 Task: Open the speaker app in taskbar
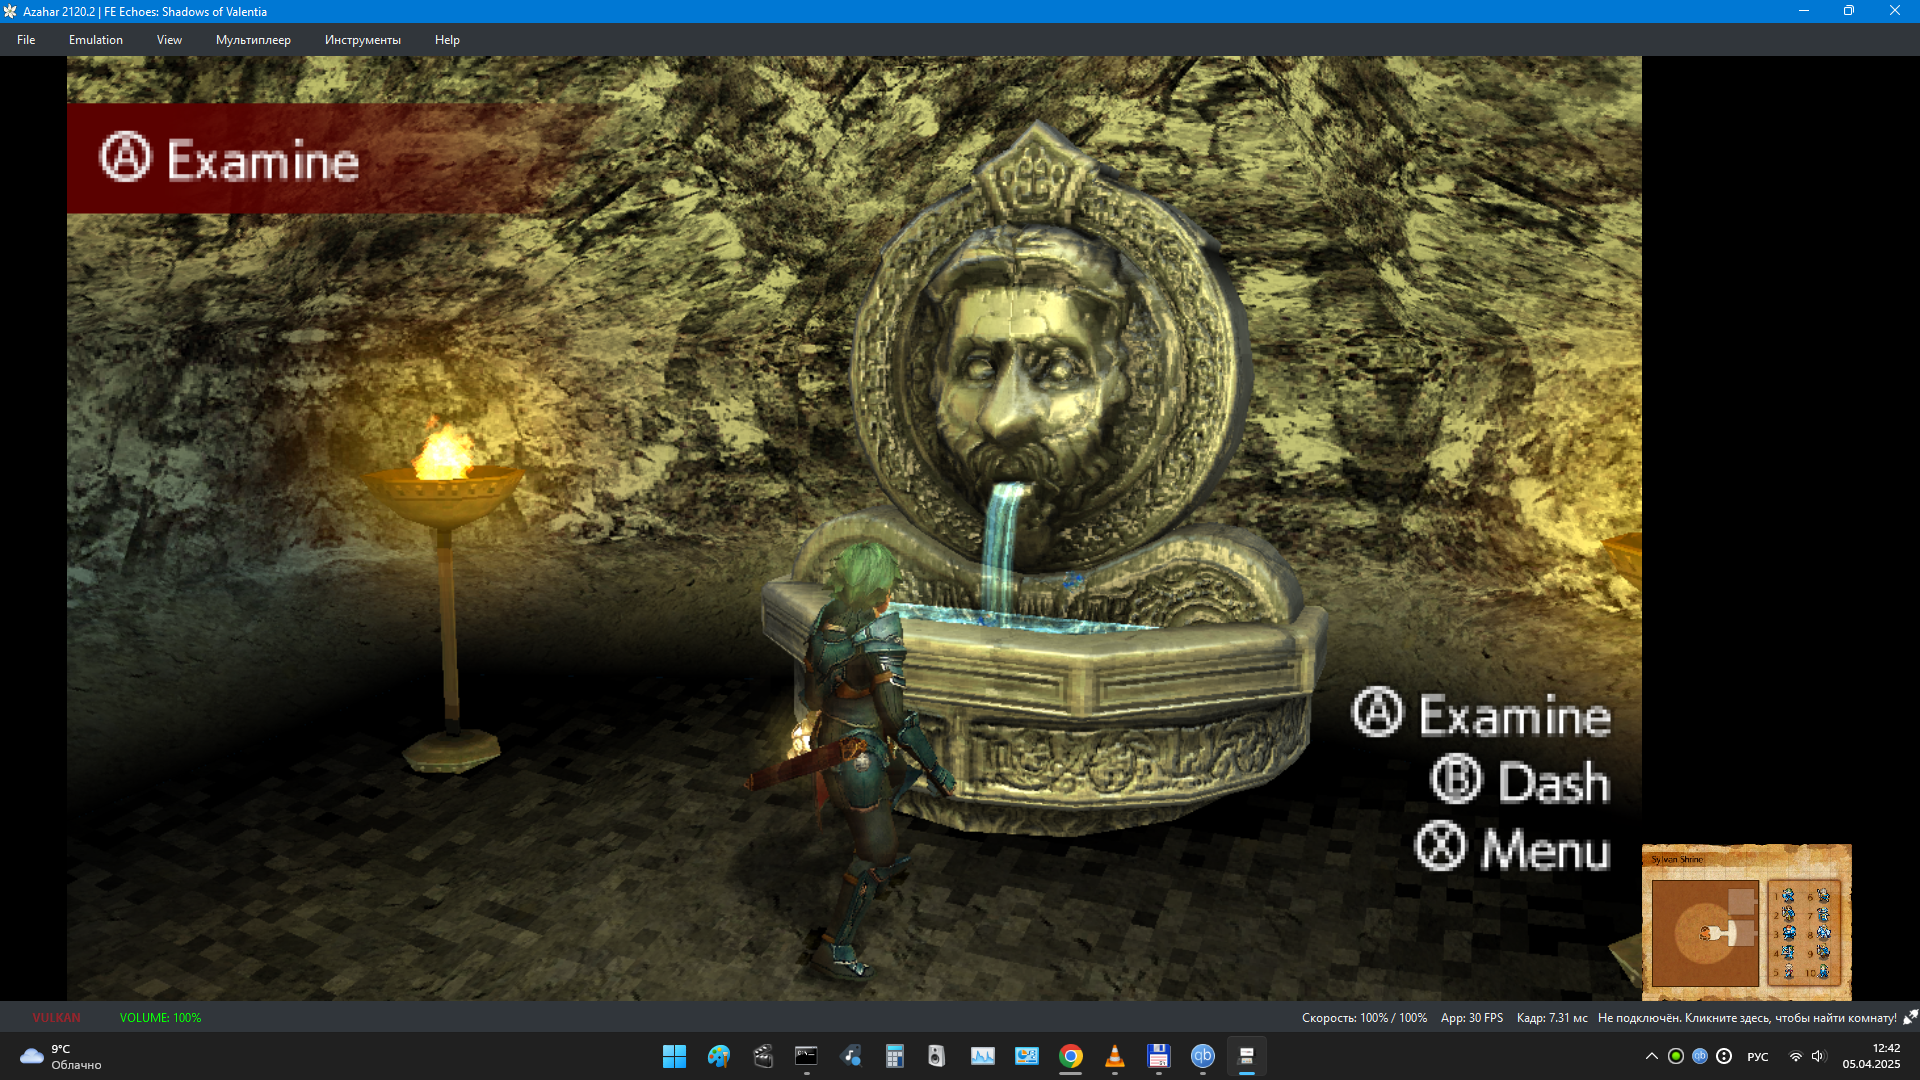click(937, 1056)
